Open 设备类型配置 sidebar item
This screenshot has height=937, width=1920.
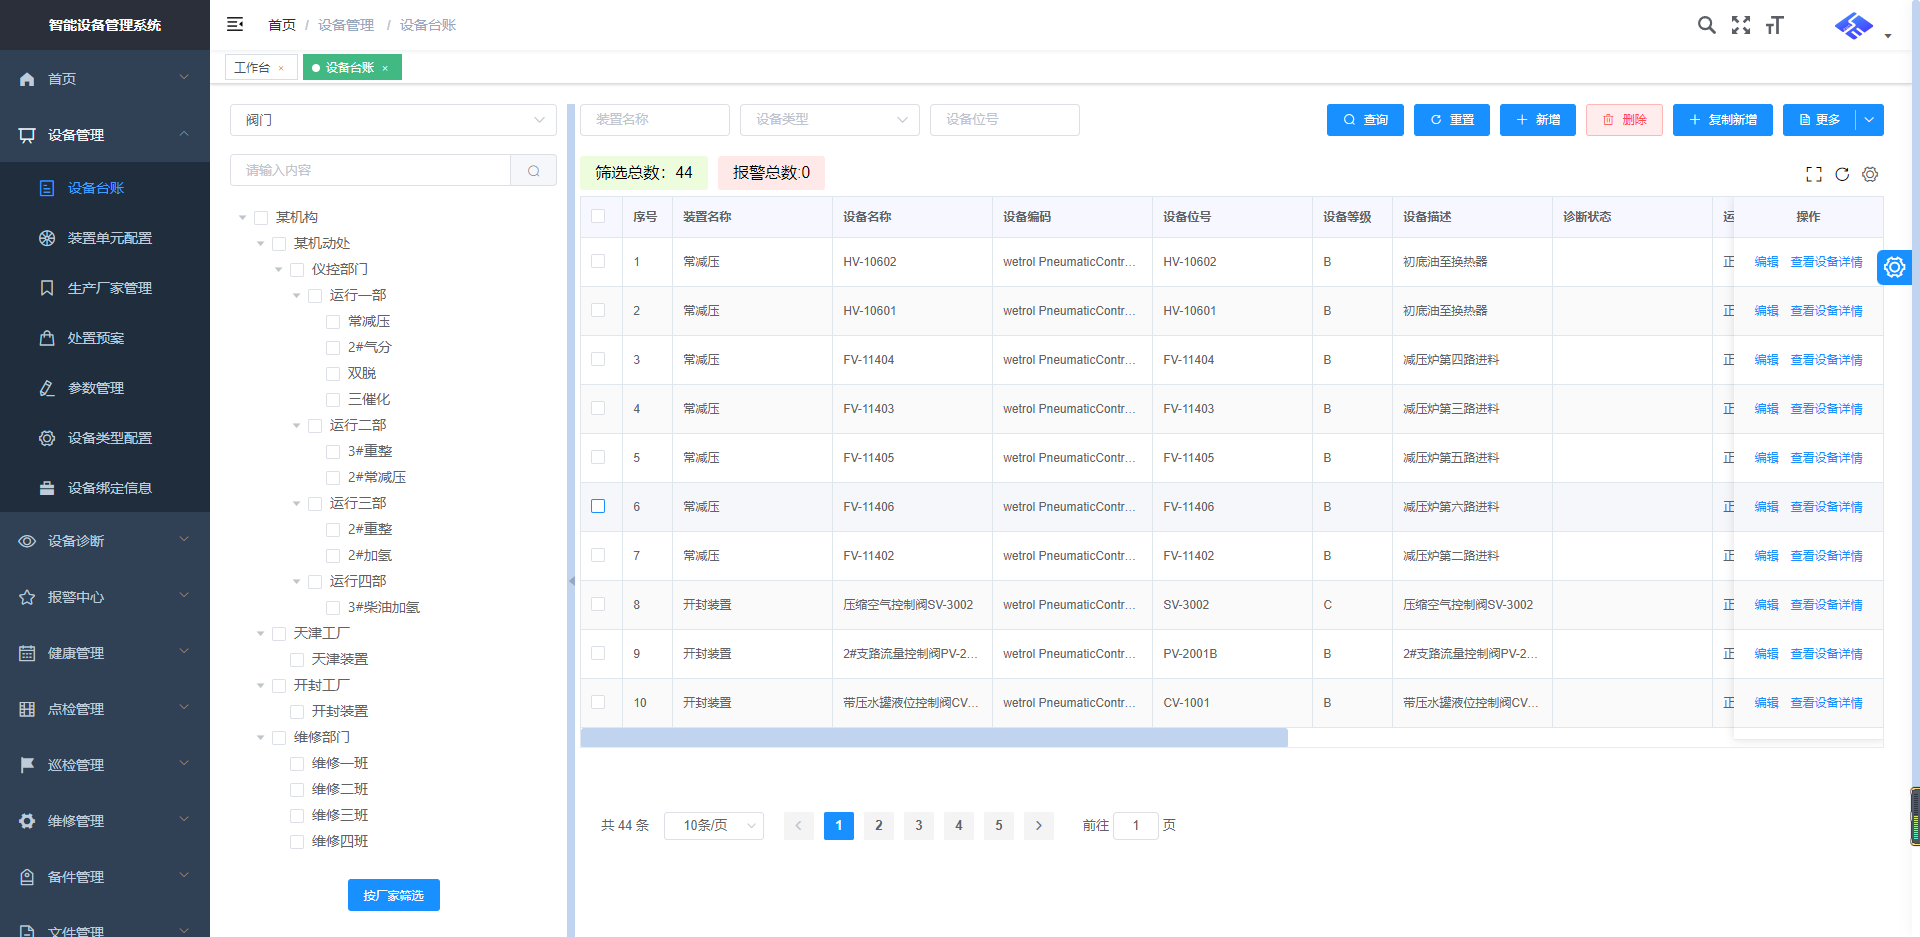(x=105, y=438)
